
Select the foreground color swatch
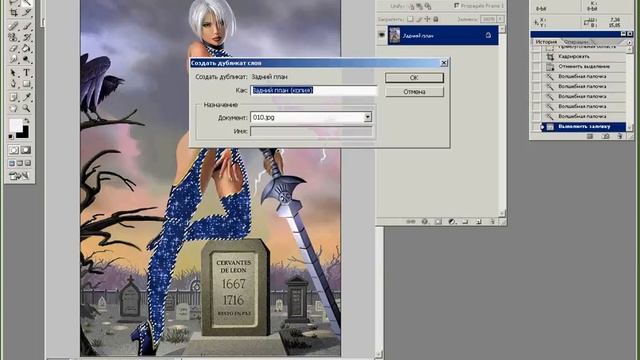click(x=16, y=125)
